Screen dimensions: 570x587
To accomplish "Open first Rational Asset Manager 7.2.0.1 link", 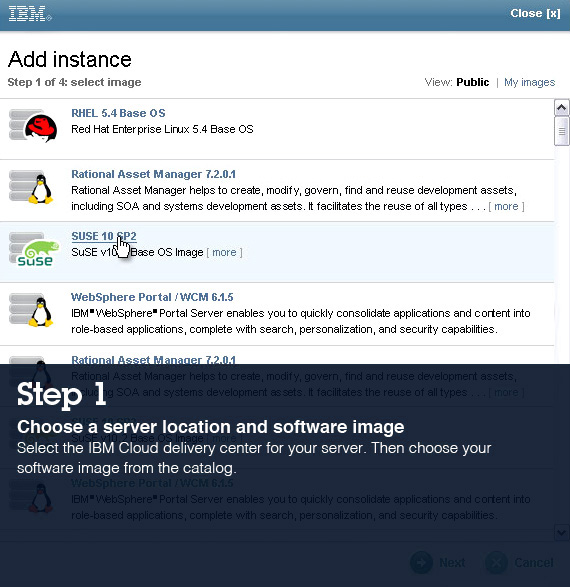I will click(x=153, y=174).
